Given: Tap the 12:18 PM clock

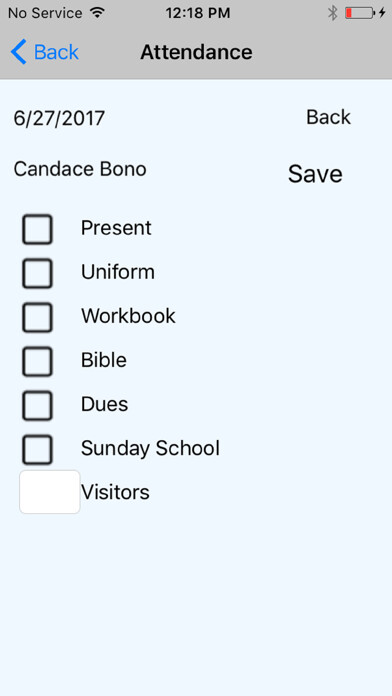Looking at the screenshot, I should pyautogui.click(x=198, y=13).
